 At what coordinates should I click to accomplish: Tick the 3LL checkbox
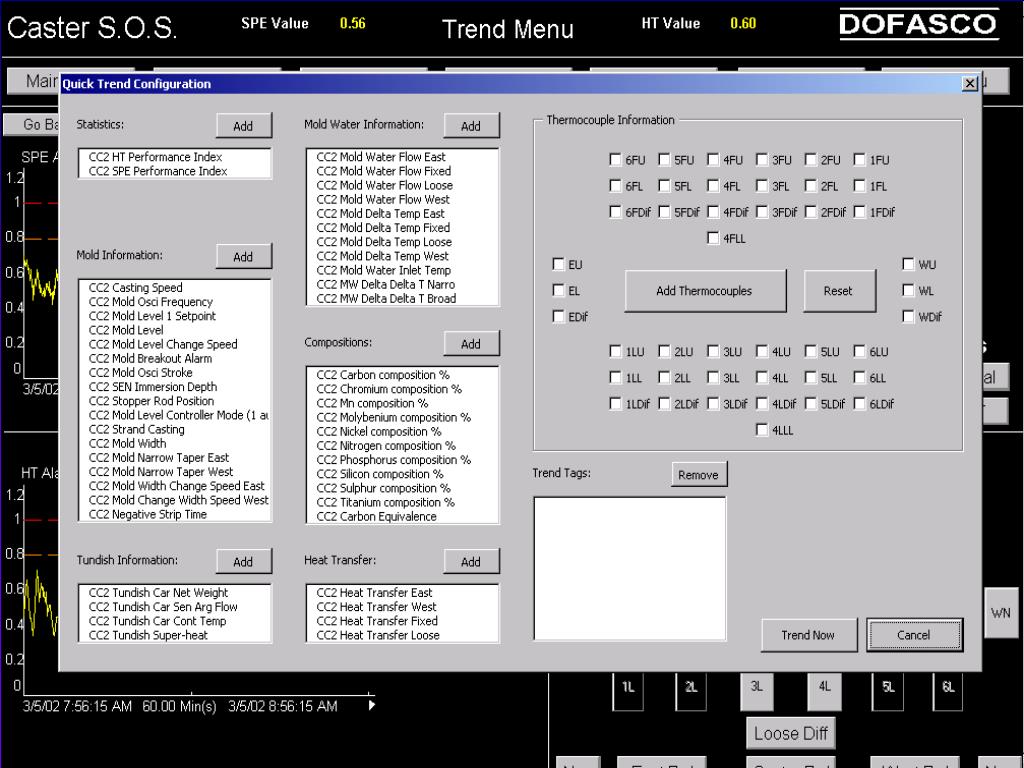coord(712,377)
